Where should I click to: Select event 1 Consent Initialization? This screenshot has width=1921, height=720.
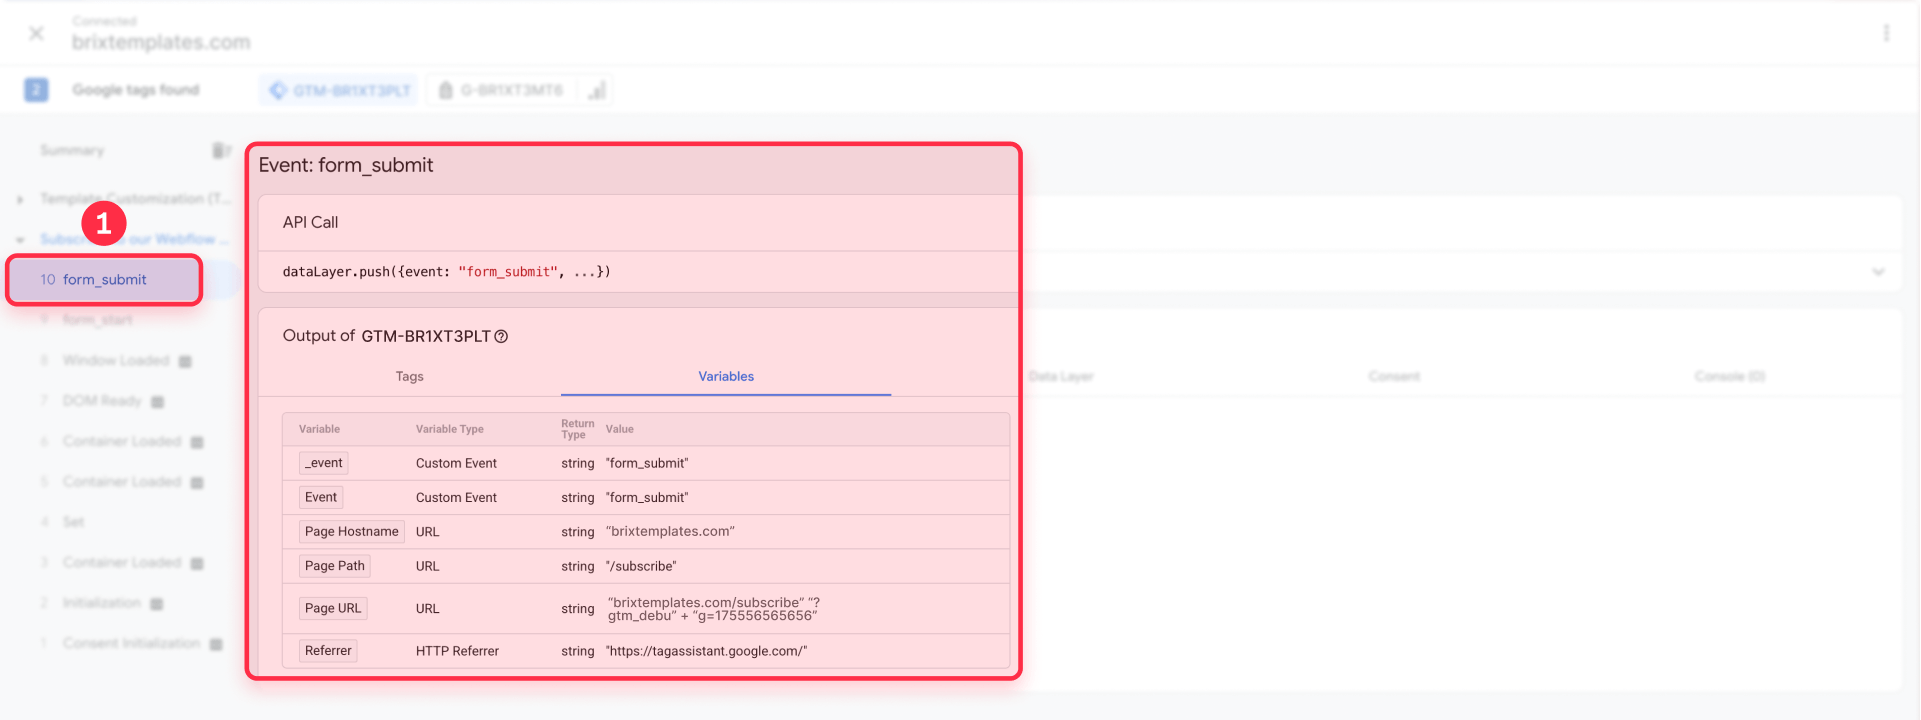(x=131, y=643)
